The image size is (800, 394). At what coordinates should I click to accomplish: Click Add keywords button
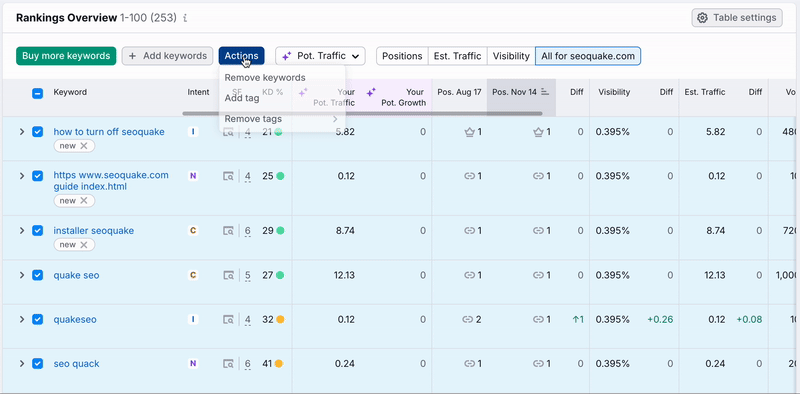167,56
